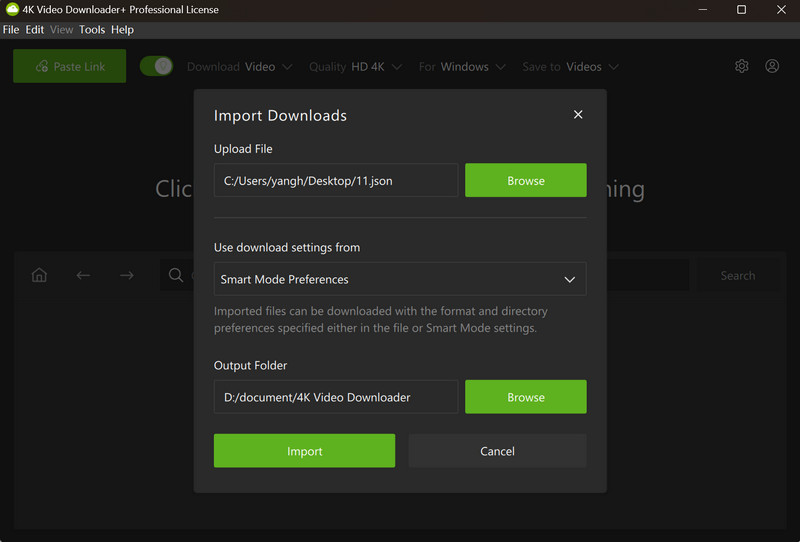Click the 4K Video Downloader app icon

tap(12, 9)
